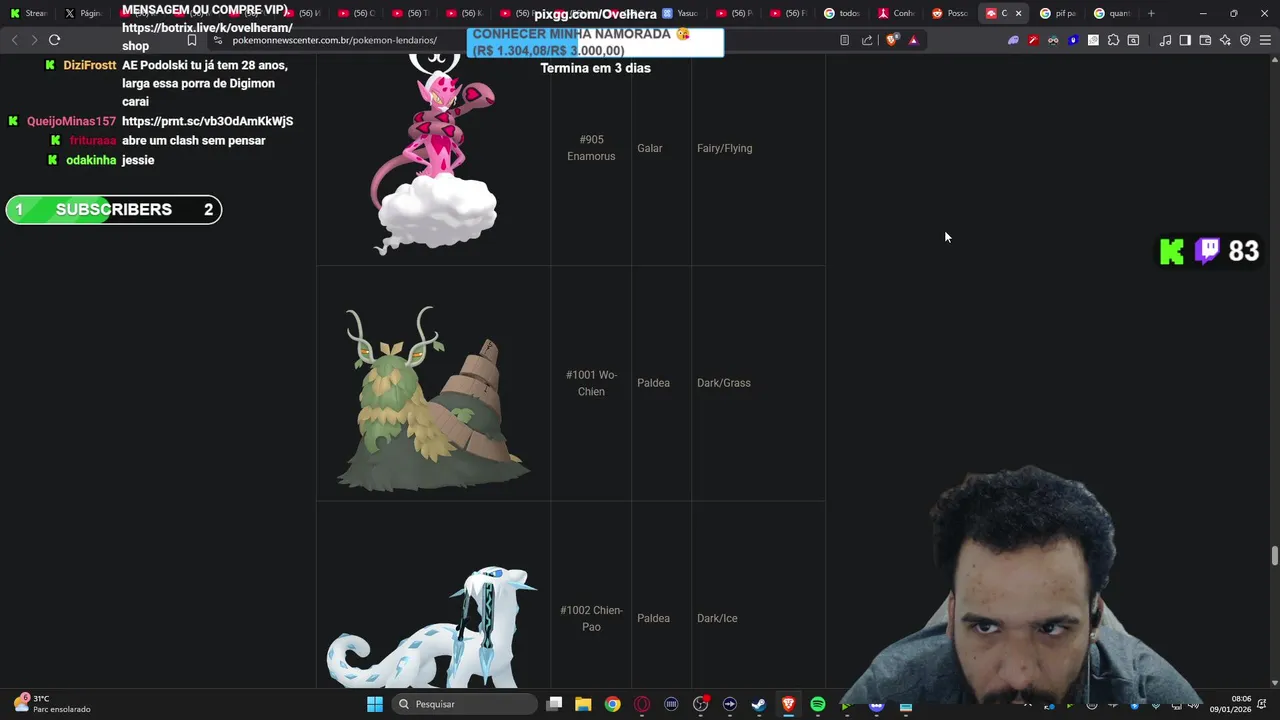
Task: Click 'Paldea' in the Chien-Pao row
Action: pyautogui.click(x=653, y=618)
